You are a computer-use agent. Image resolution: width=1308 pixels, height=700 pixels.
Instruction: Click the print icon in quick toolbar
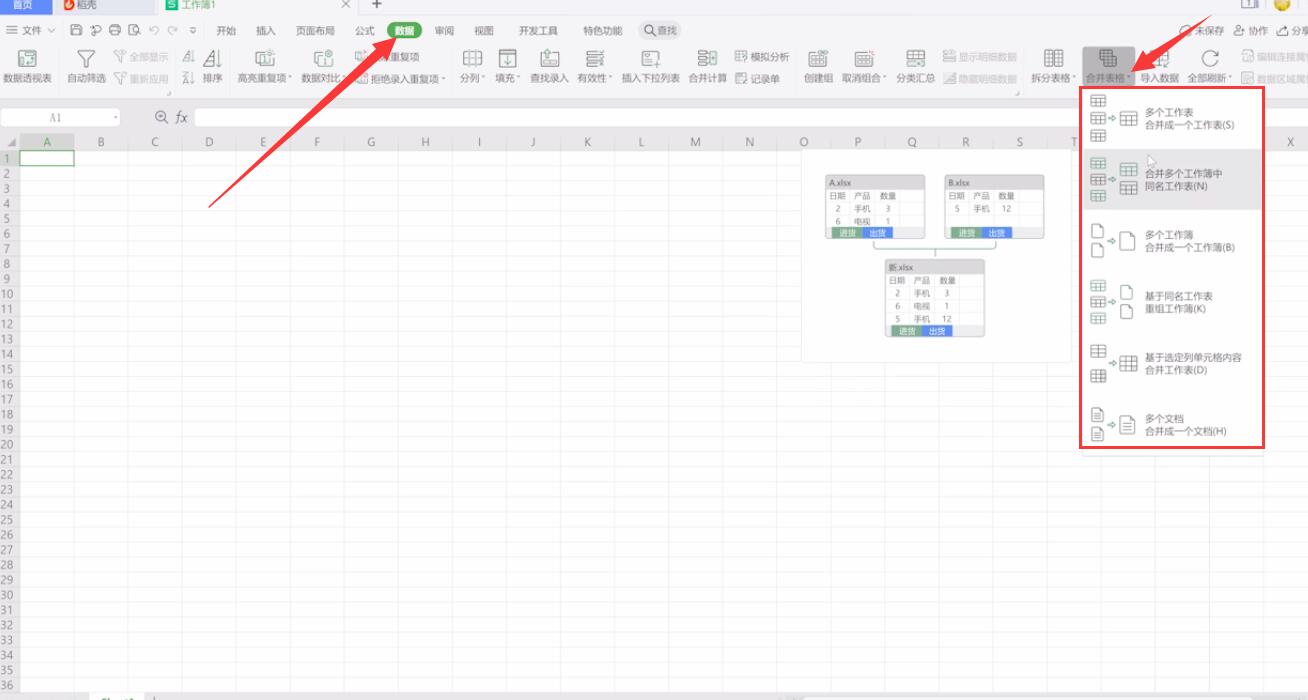click(115, 31)
